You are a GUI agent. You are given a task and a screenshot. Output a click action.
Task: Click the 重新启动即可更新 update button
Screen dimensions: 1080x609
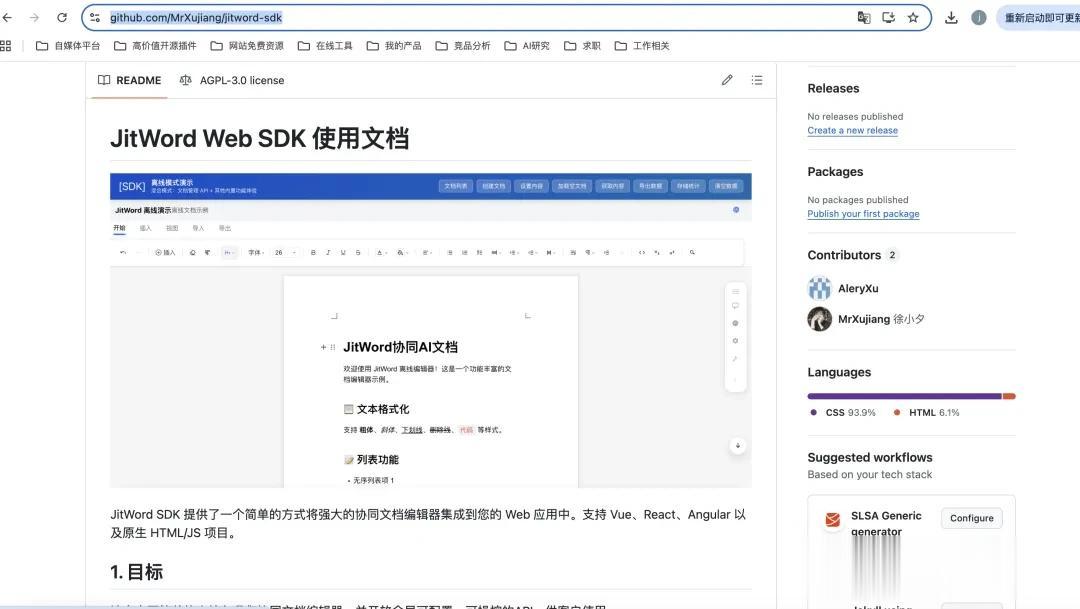pos(1039,18)
